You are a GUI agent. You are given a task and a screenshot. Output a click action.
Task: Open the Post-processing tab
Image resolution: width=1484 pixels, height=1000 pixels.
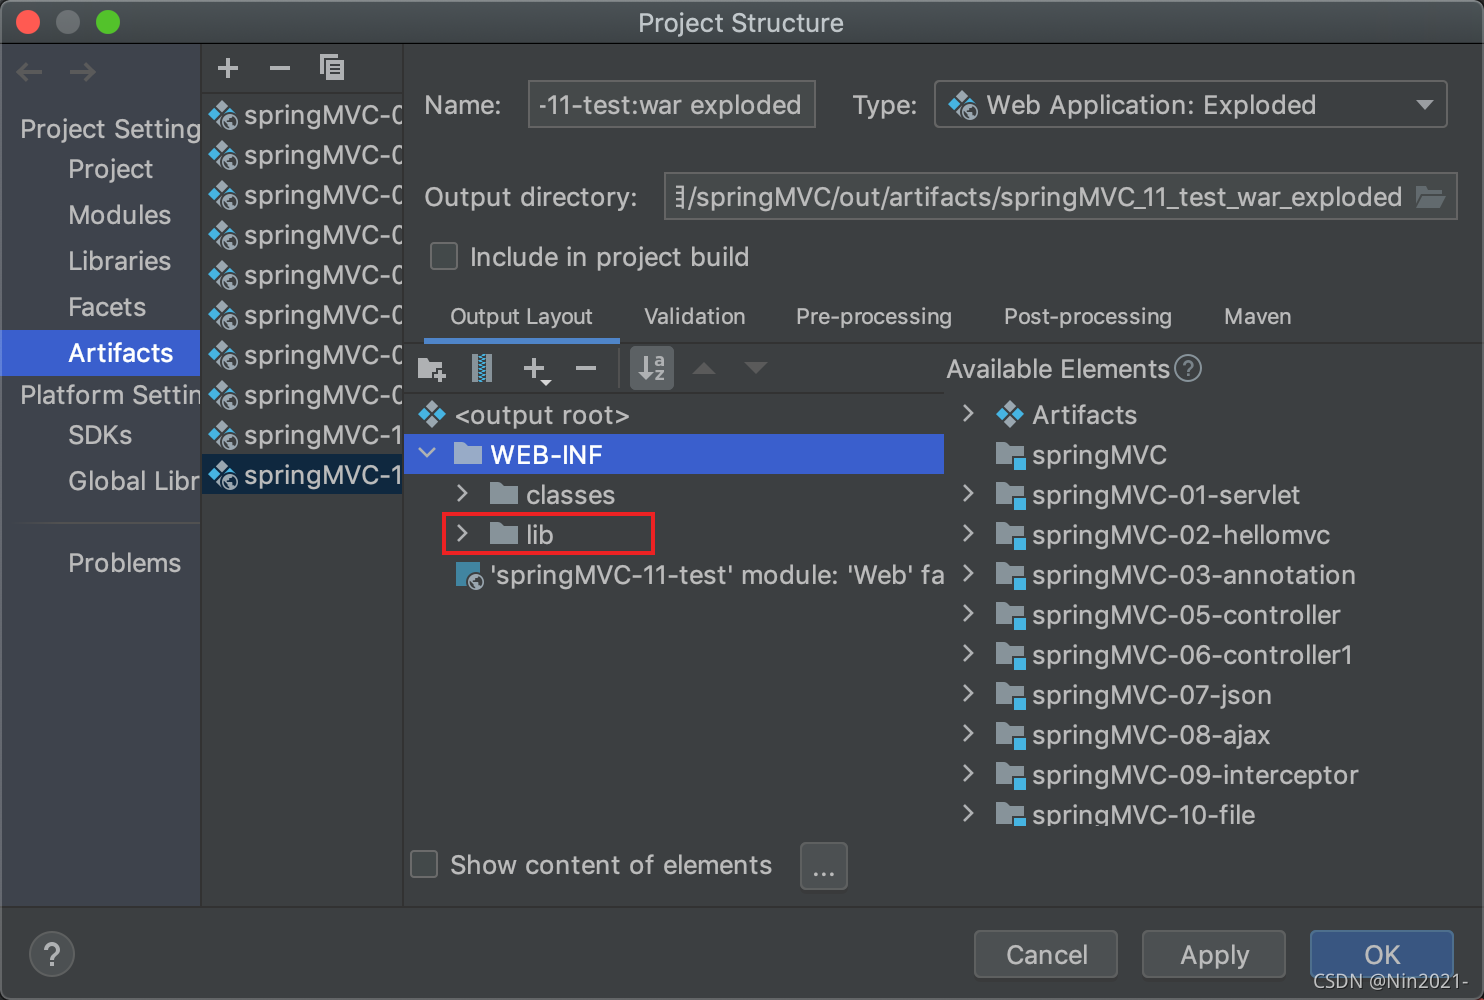pos(1088,317)
